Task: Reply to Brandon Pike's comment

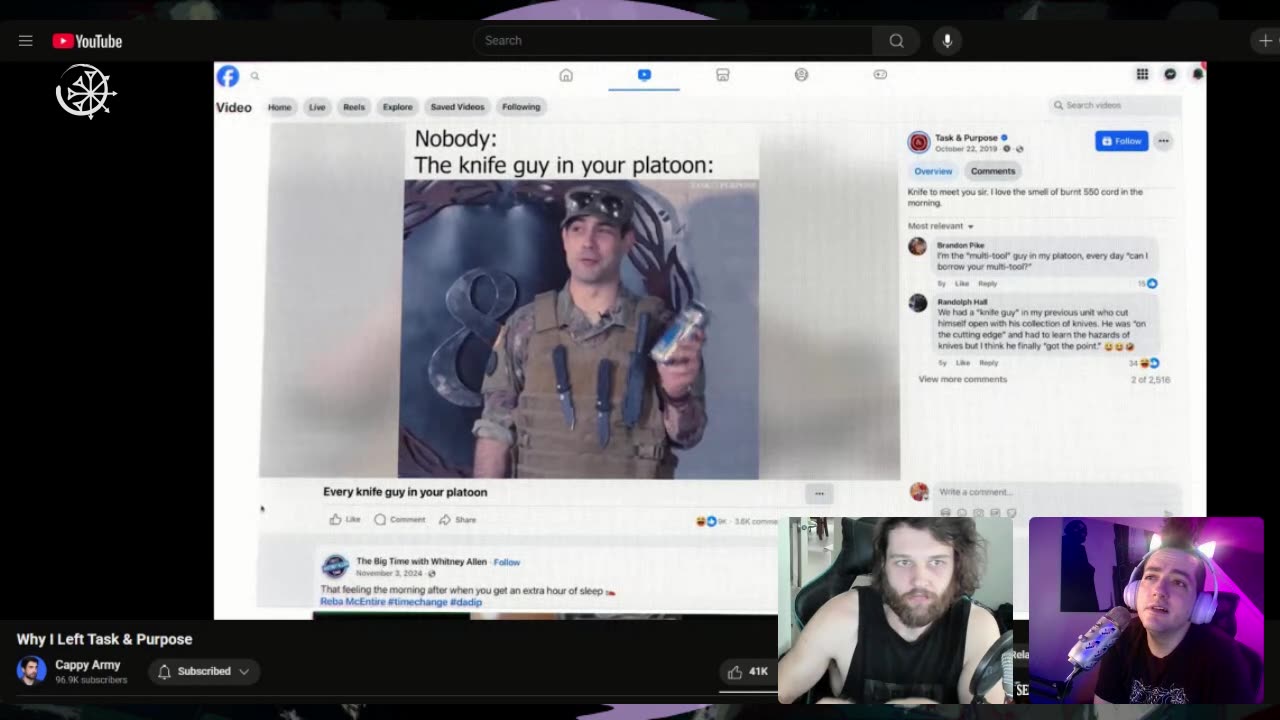Action: point(988,284)
